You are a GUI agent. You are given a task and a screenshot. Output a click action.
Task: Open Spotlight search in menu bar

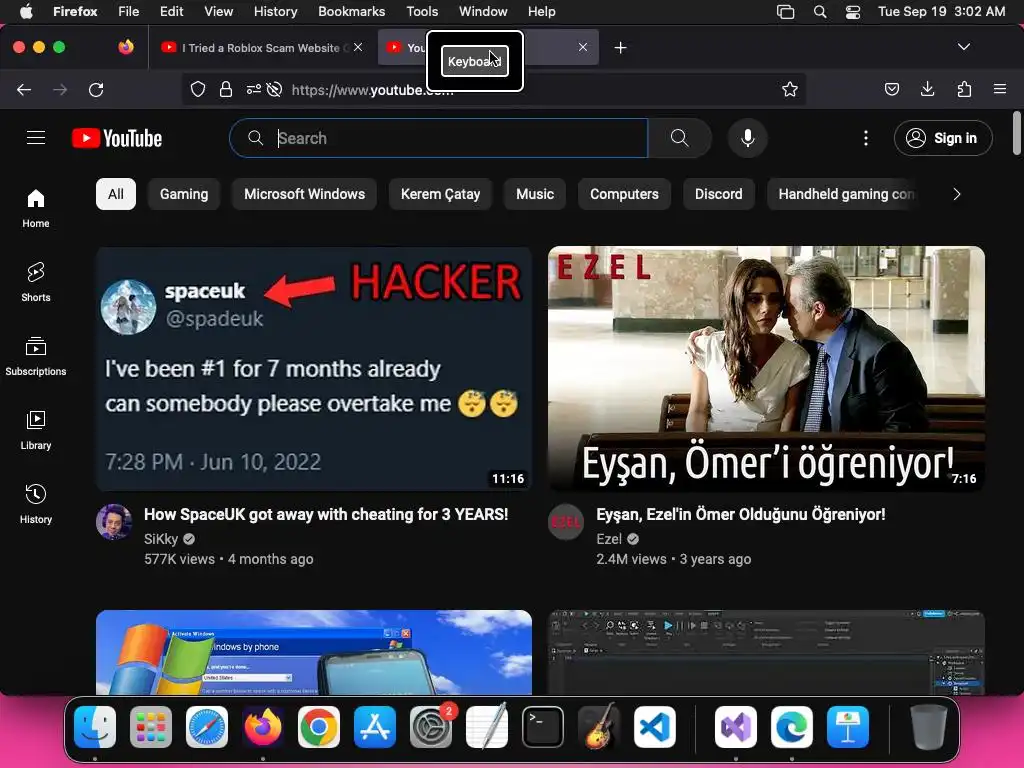[820, 12]
